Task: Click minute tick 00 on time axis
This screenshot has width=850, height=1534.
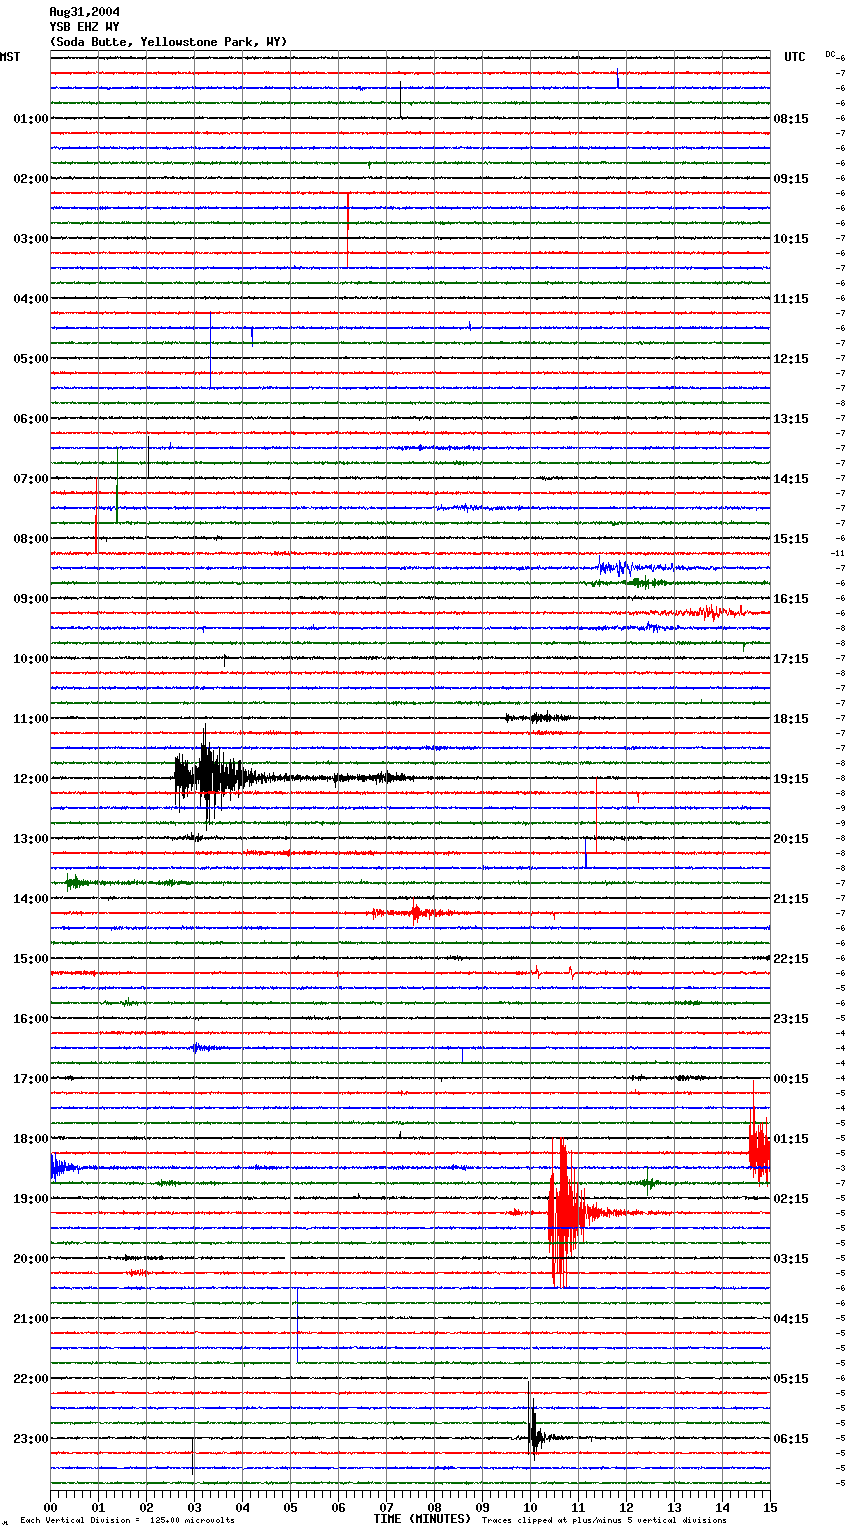Action: pos(50,1507)
